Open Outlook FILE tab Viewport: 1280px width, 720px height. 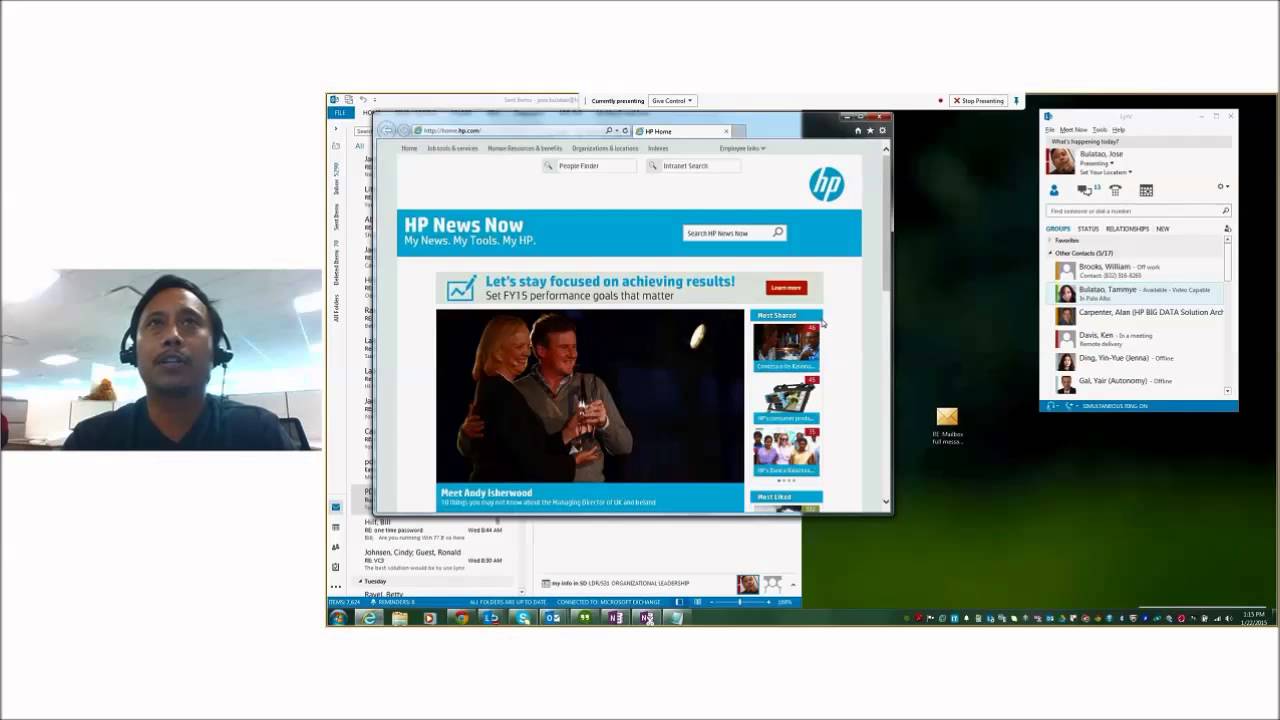(x=340, y=113)
